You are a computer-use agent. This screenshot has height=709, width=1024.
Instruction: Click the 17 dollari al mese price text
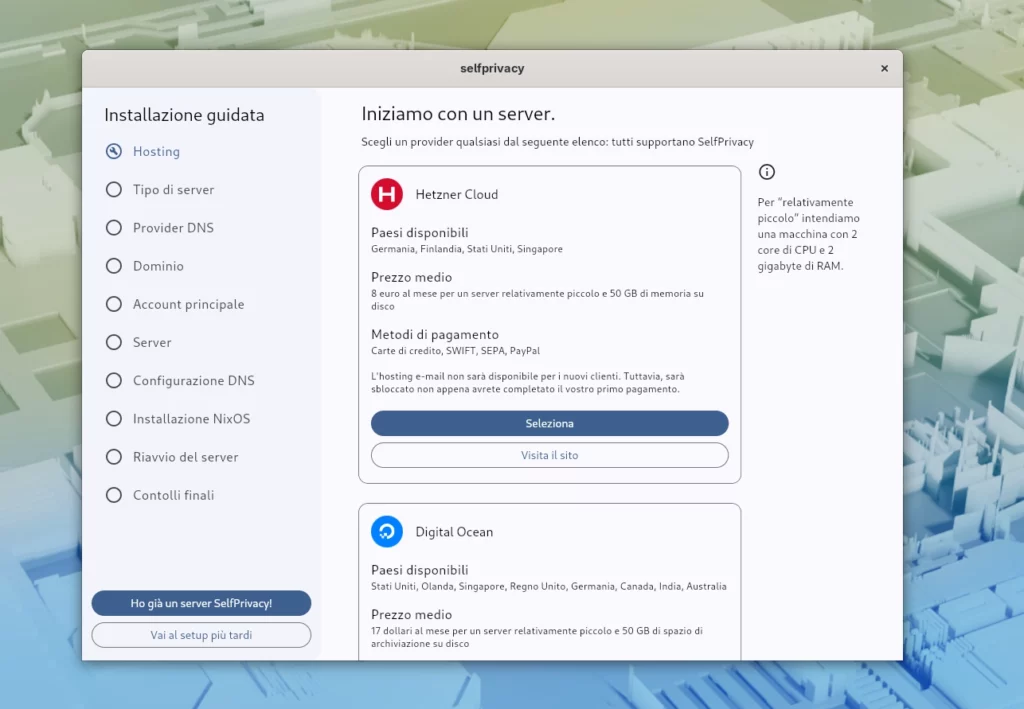[x=537, y=637]
